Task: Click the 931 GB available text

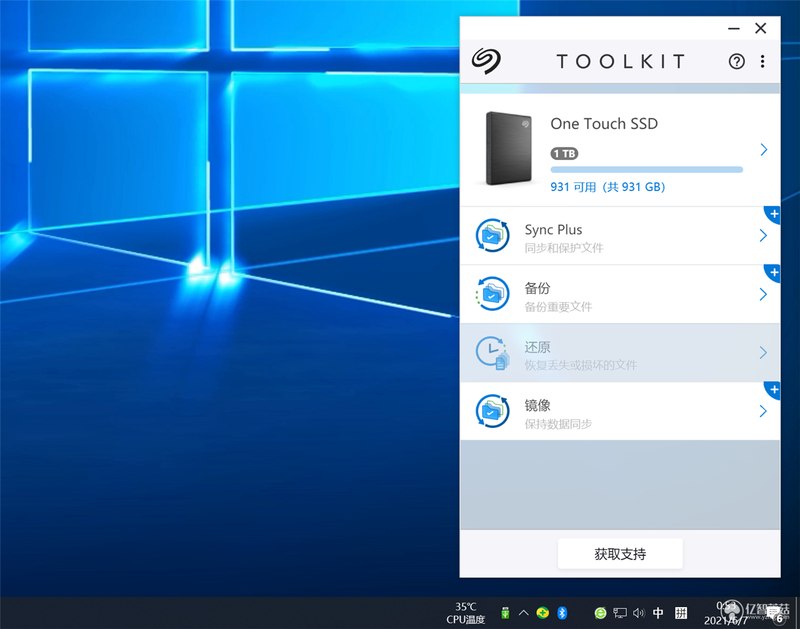Action: point(608,187)
